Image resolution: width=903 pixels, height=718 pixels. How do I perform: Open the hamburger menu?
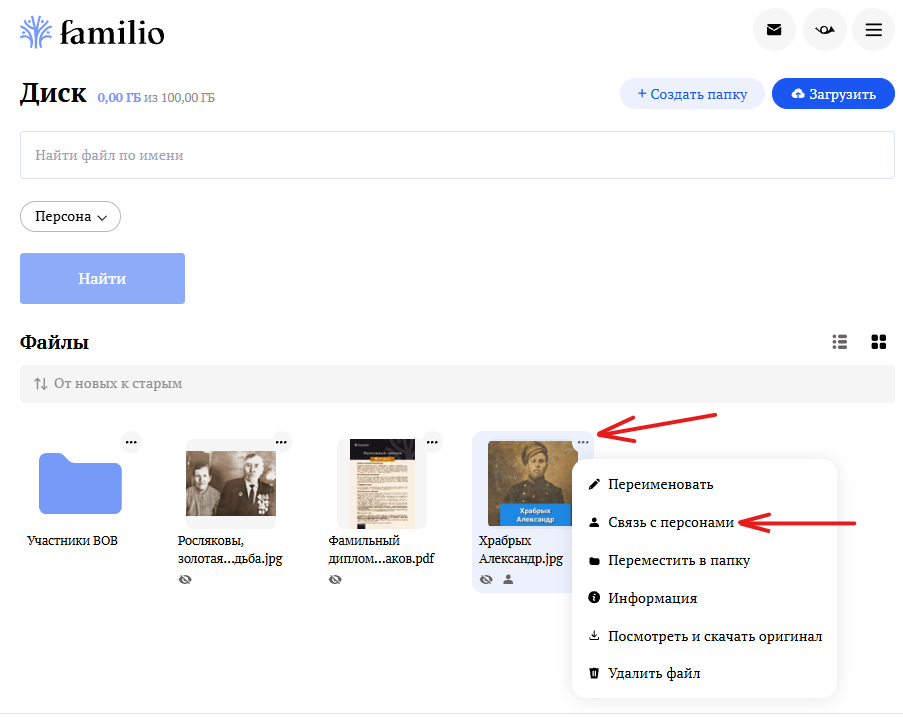coord(874,29)
